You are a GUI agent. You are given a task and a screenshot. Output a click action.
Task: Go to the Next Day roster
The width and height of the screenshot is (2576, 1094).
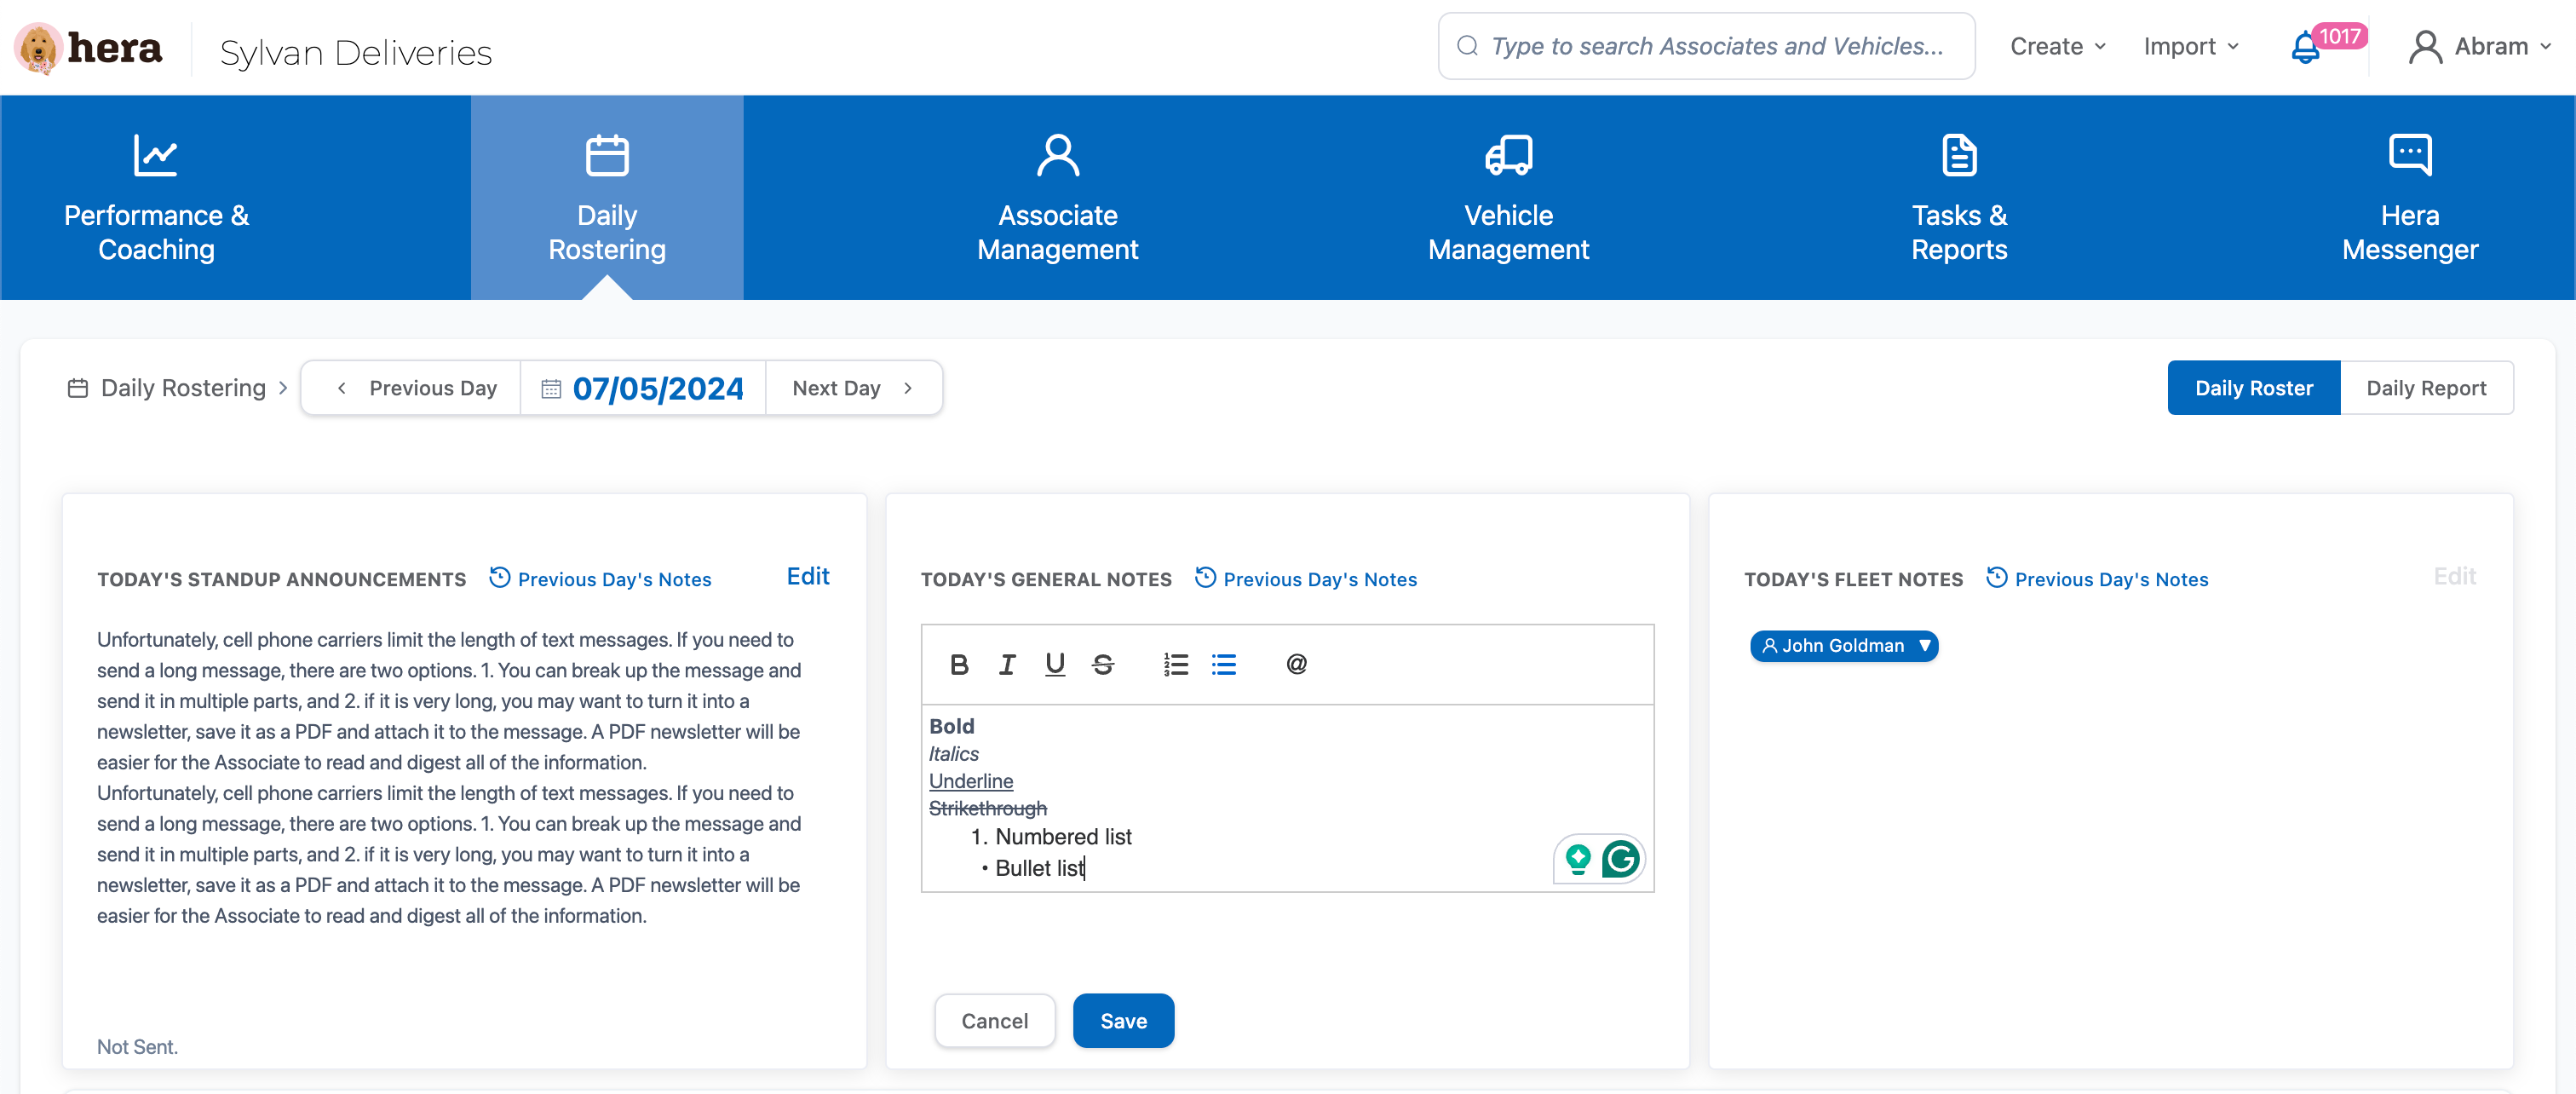point(853,388)
